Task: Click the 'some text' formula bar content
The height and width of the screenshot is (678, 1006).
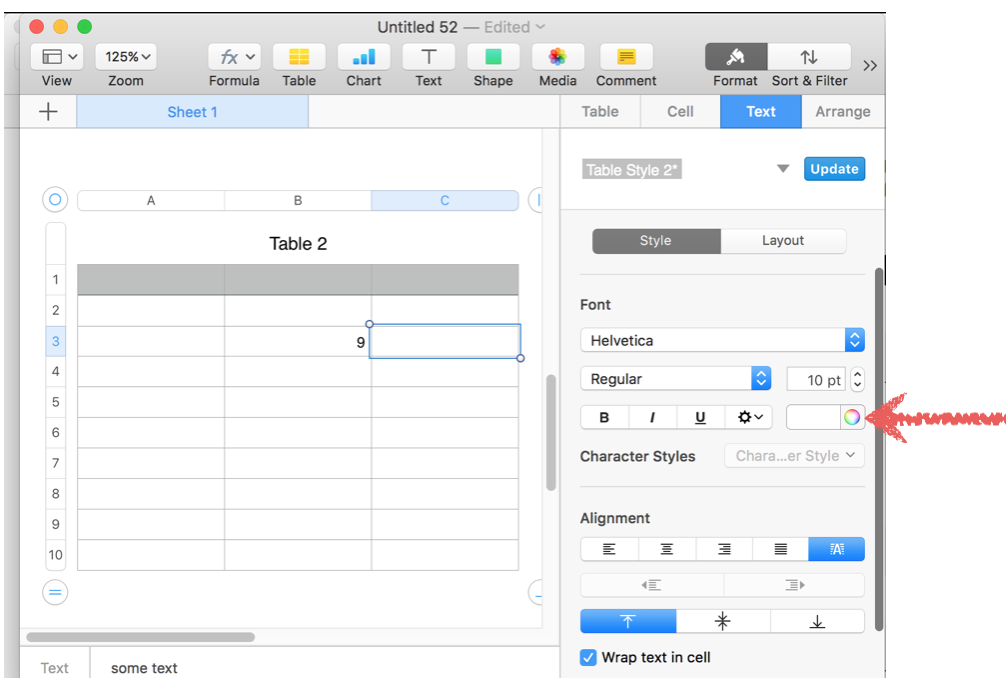Action: pyautogui.click(x=144, y=668)
